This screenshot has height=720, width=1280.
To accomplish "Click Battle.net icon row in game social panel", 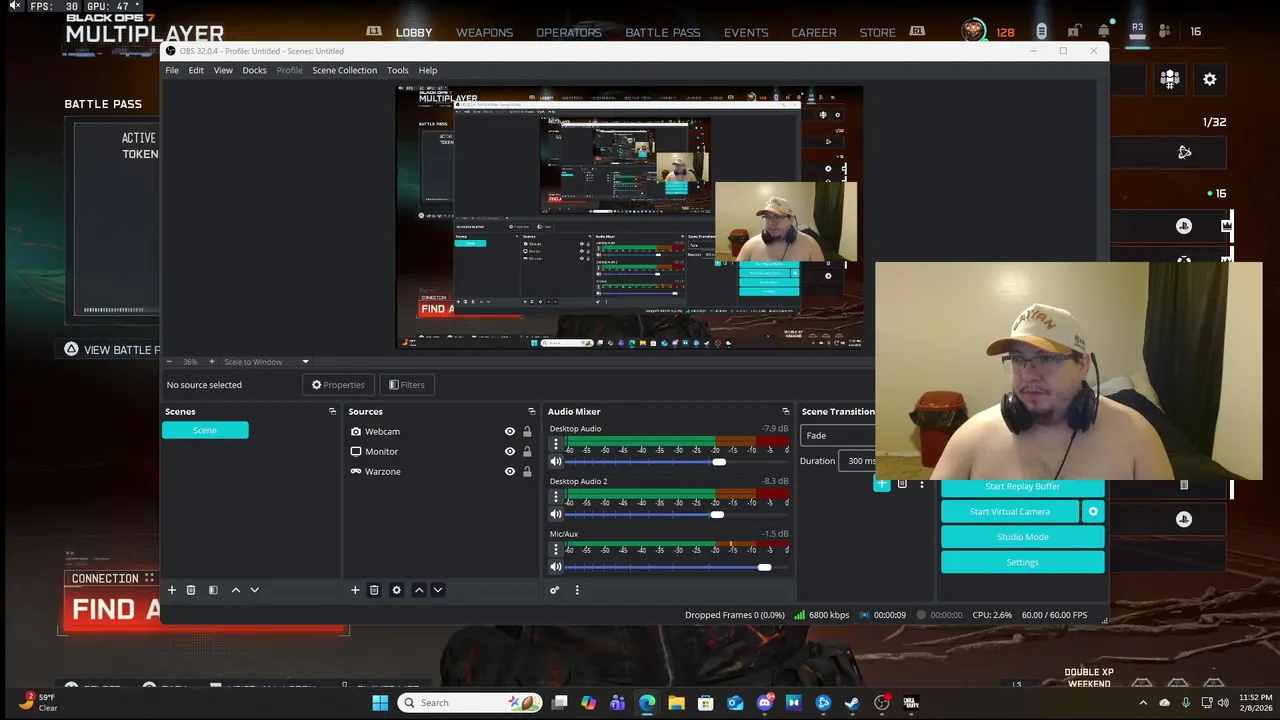I will 1184,152.
